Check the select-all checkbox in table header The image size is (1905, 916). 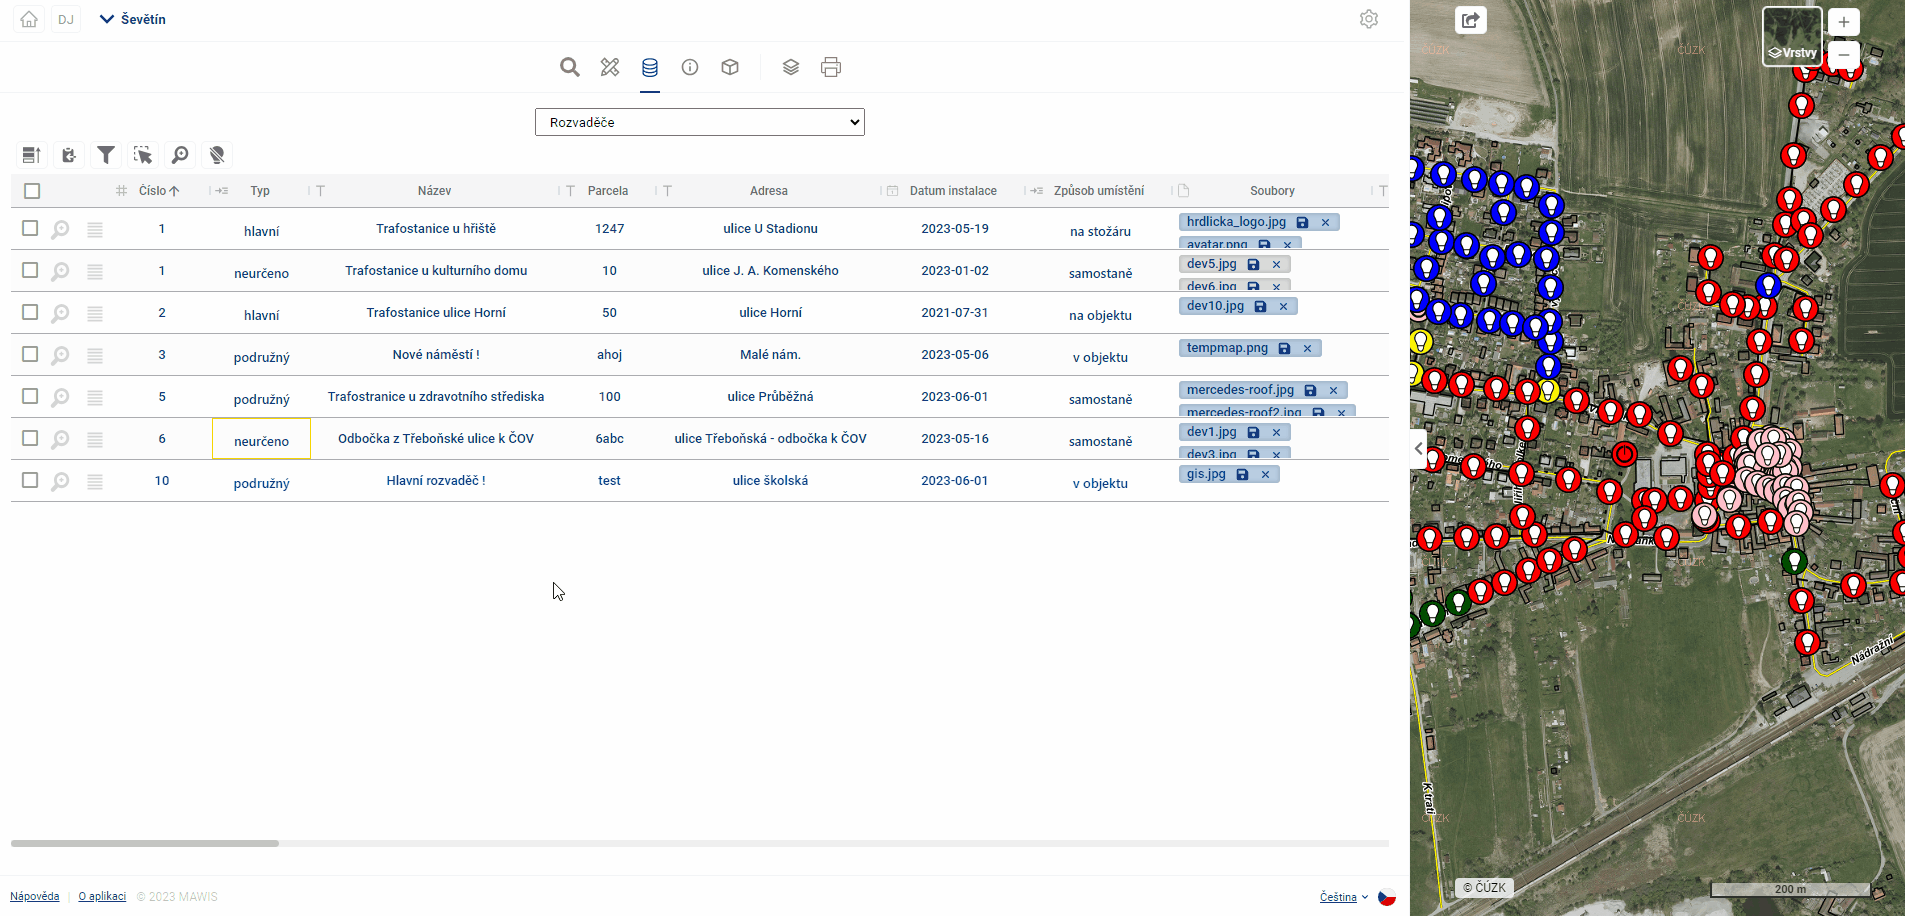coord(32,191)
